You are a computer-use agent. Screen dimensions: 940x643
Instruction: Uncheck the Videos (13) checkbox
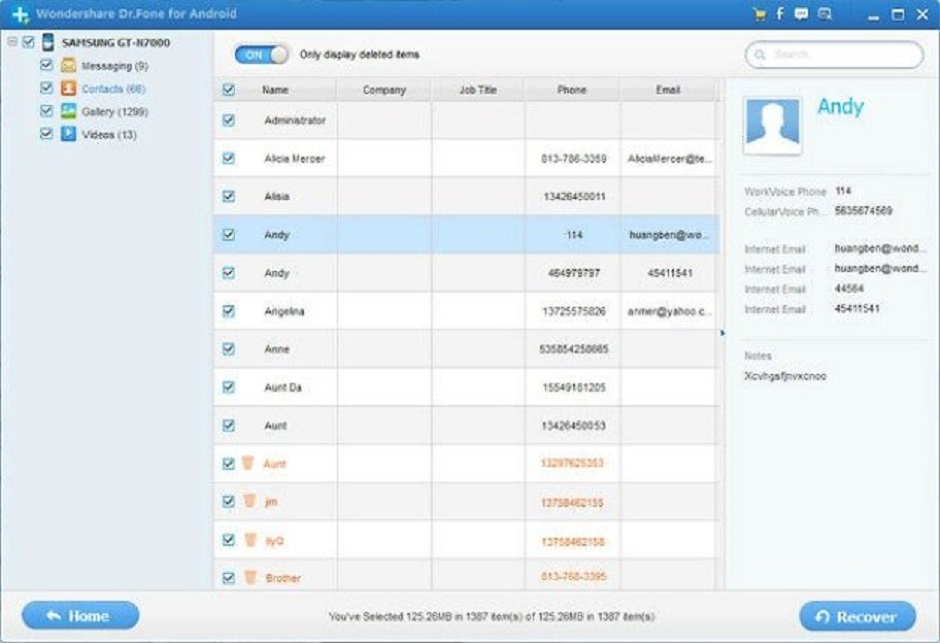(45, 132)
